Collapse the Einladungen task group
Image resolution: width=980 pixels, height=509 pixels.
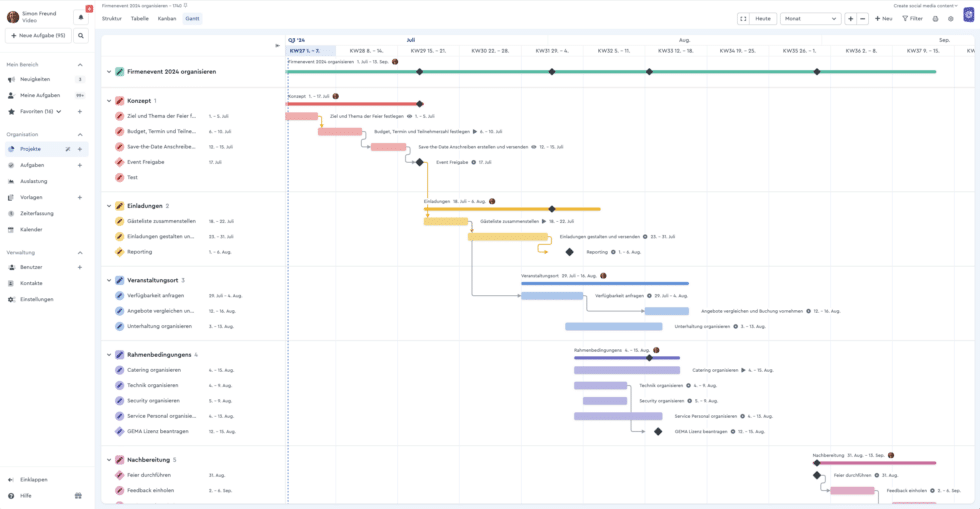[x=108, y=206]
